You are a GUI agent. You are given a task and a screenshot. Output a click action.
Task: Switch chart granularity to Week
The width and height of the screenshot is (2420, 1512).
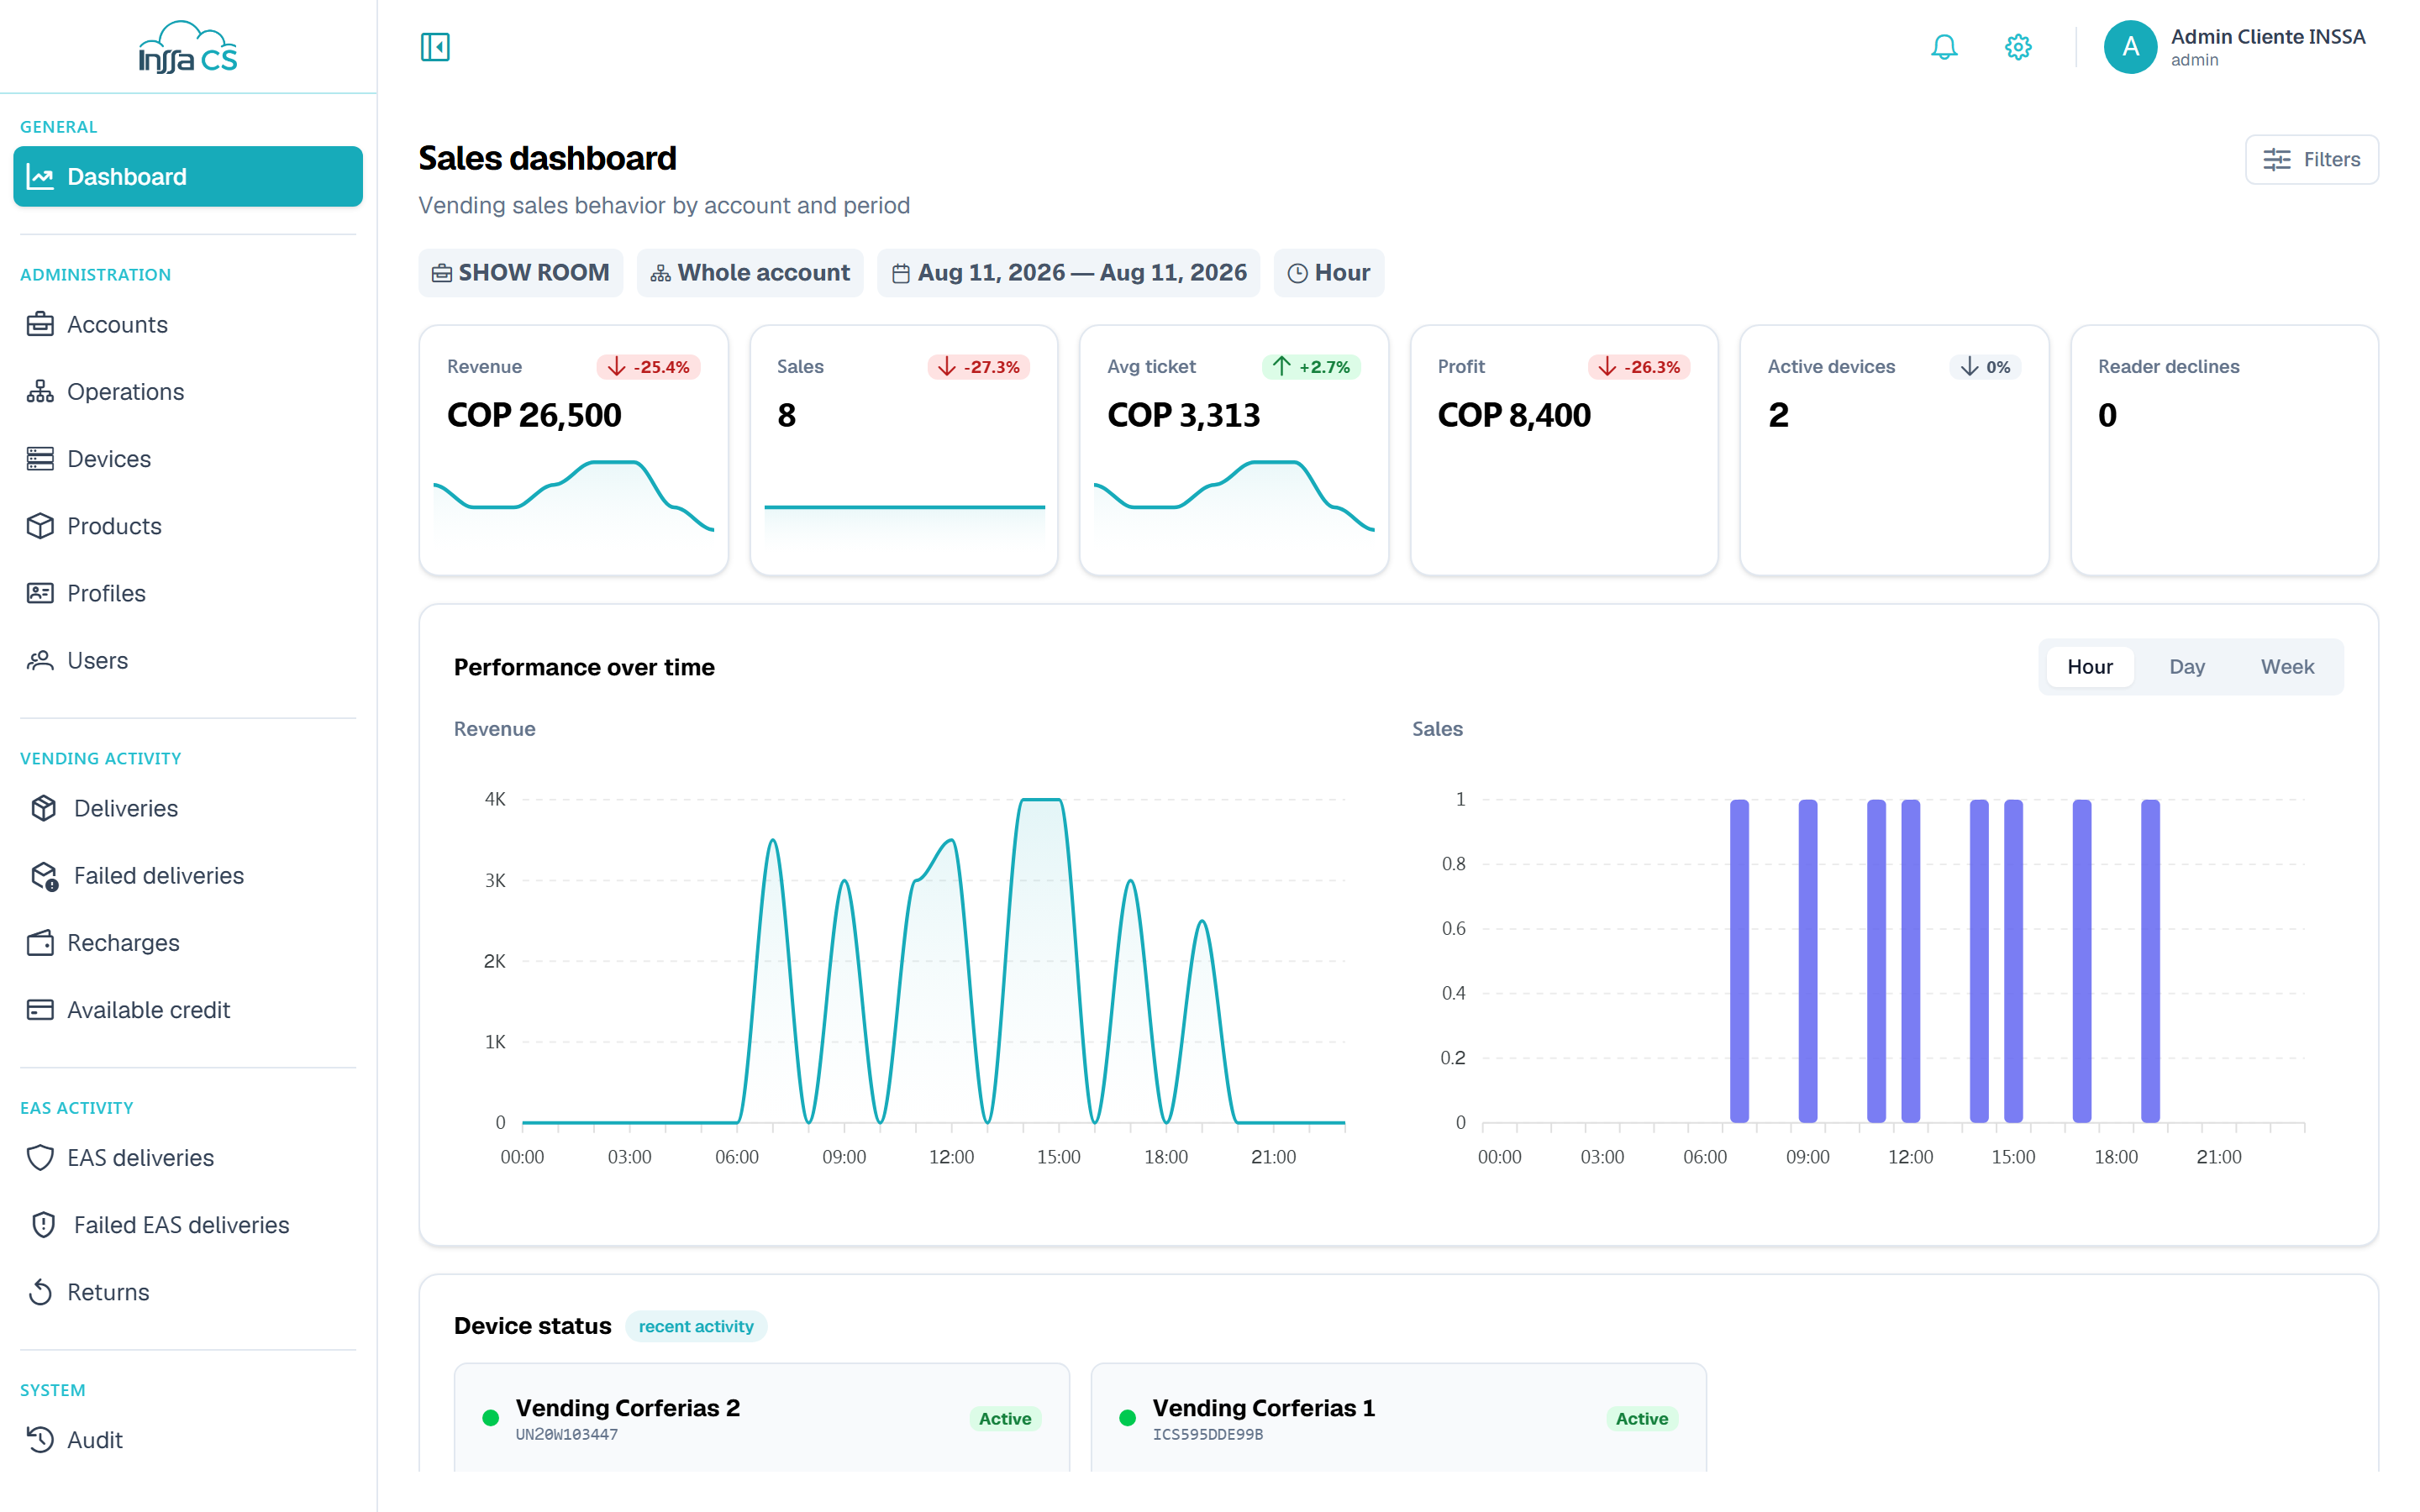[x=2287, y=667]
